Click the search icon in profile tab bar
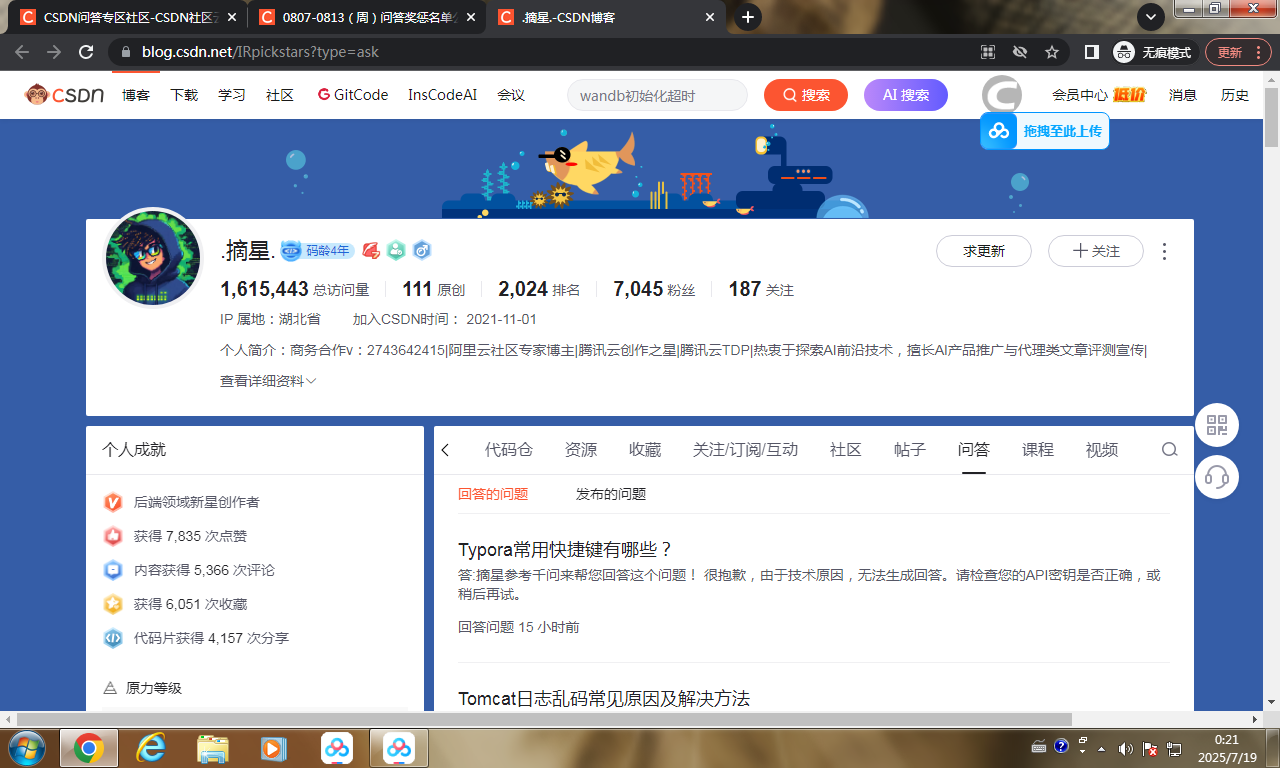 [1169, 450]
